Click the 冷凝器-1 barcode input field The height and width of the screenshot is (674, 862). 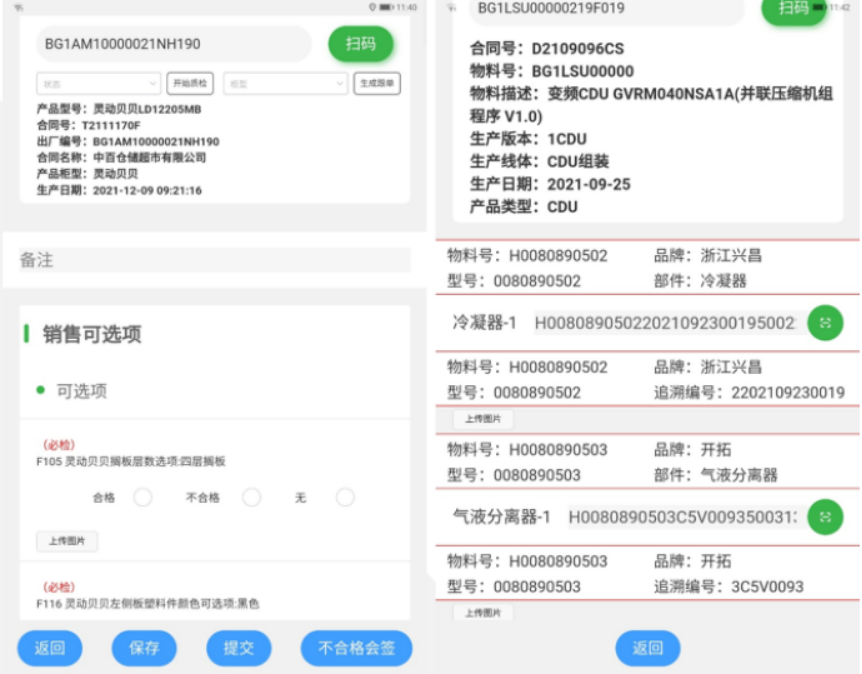tap(664, 323)
